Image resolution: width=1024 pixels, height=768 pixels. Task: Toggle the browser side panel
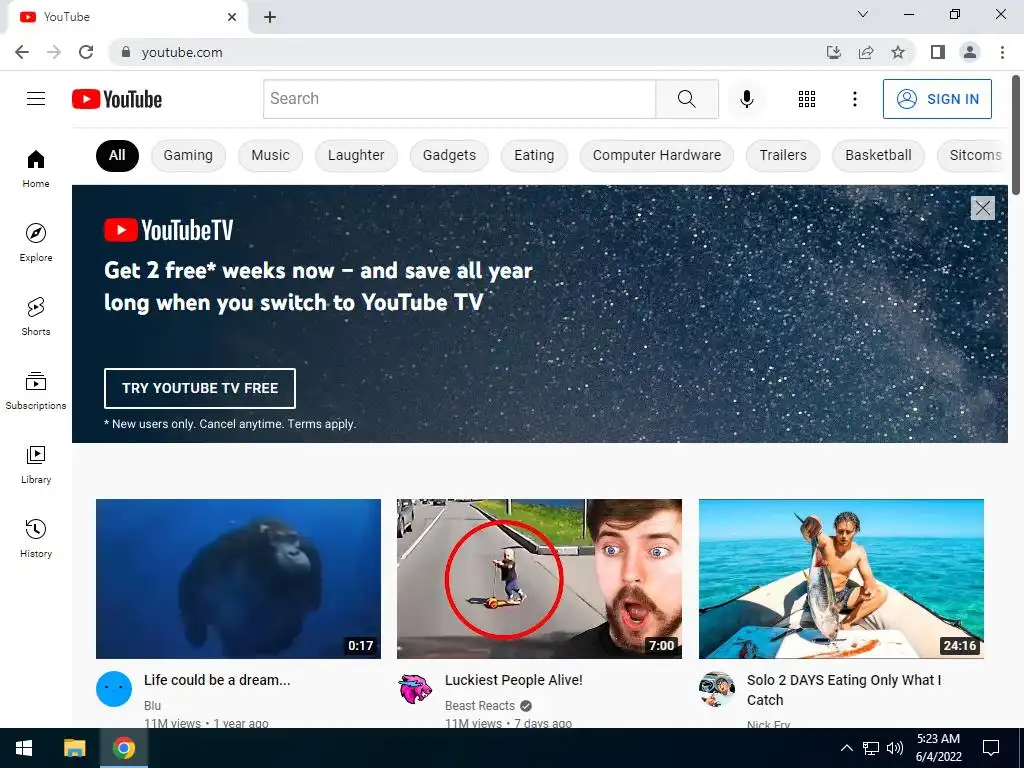(x=938, y=52)
